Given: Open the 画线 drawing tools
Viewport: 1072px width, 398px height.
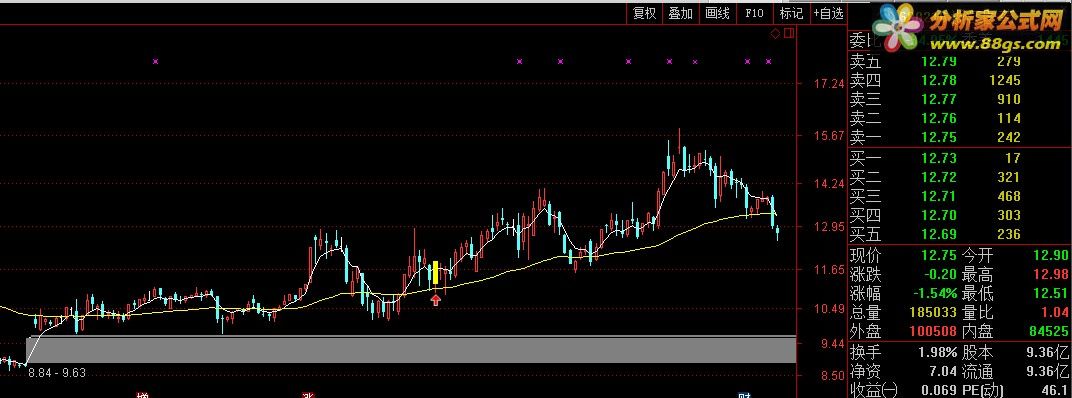Looking at the screenshot, I should [x=717, y=13].
